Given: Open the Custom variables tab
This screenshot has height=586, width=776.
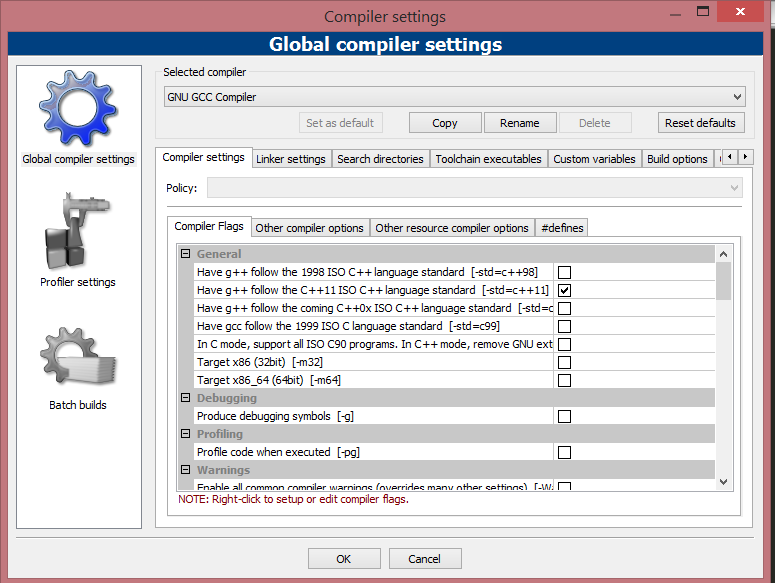Looking at the screenshot, I should pos(594,159).
